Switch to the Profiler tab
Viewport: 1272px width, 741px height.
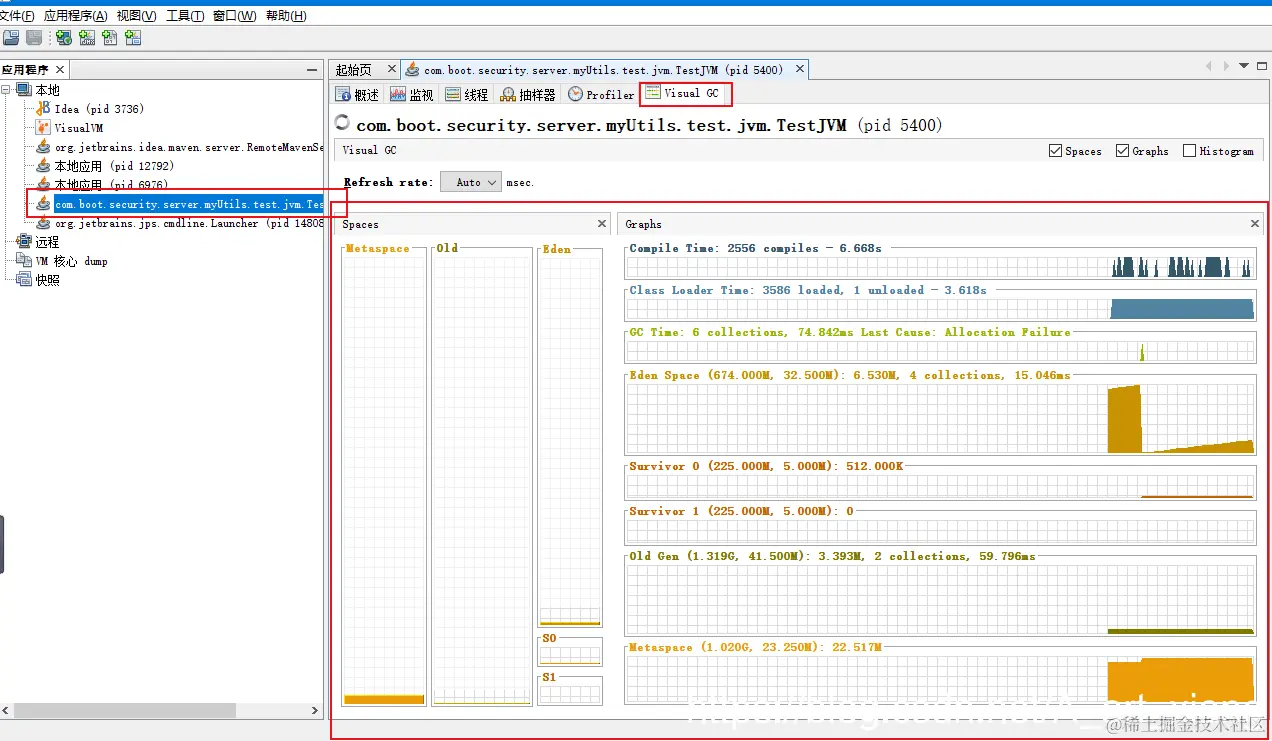coord(601,94)
